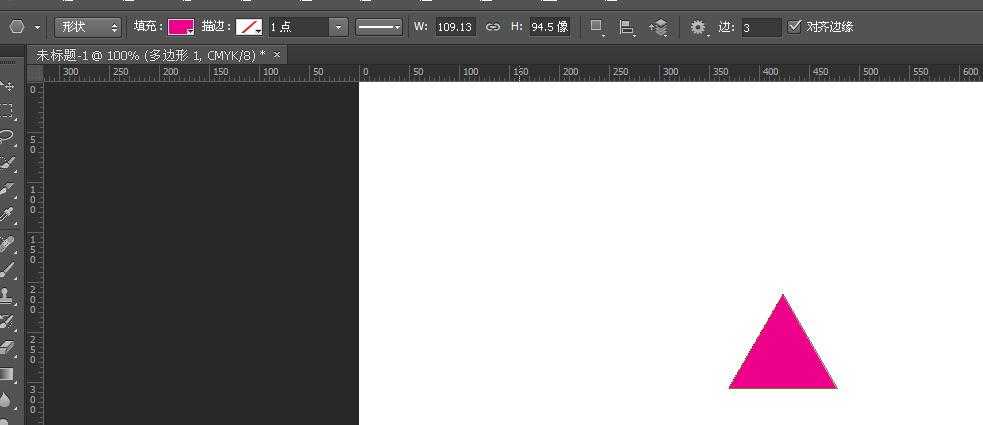Viewport: 983px width, 425px height.
Task: Open the pink fill color swatch
Action: pyautogui.click(x=181, y=27)
